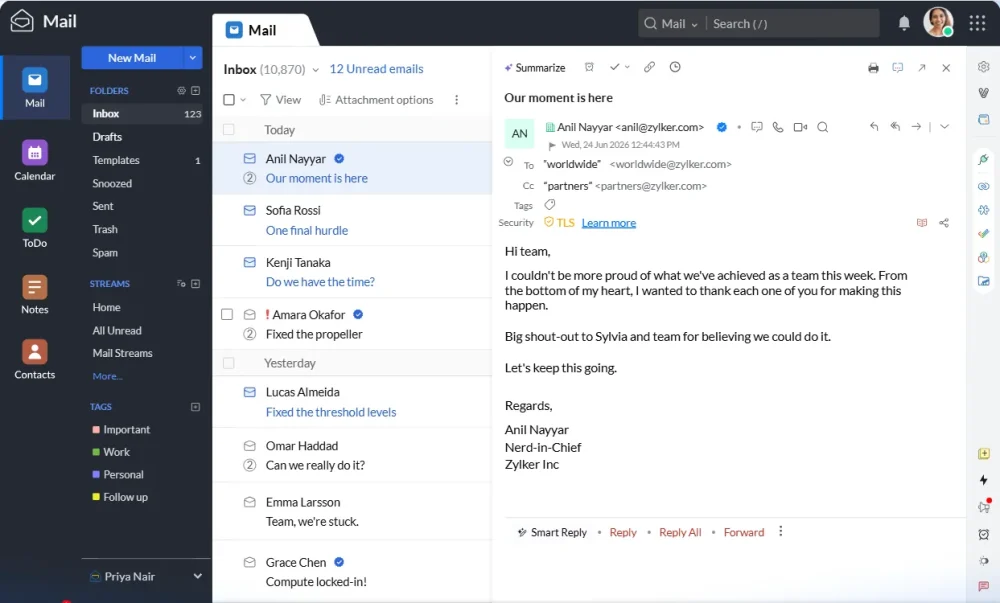Select the Work green tag
The width and height of the screenshot is (1000, 603).
tap(111, 452)
